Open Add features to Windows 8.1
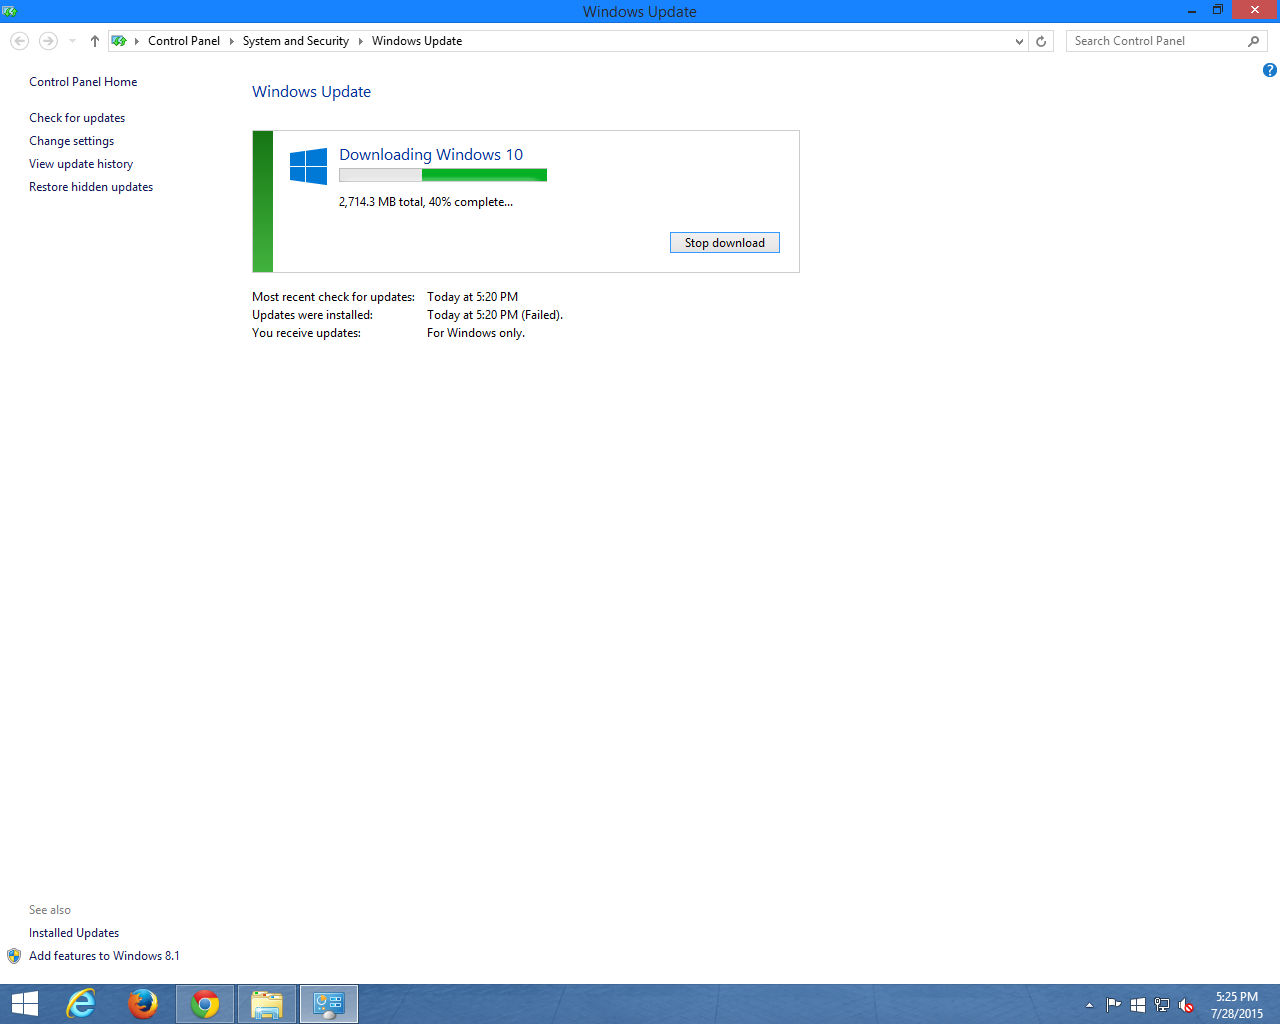 click(x=104, y=956)
